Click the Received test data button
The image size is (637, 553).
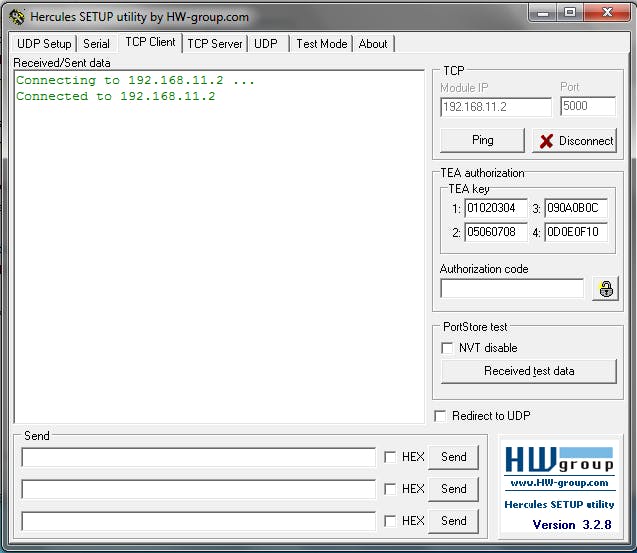click(529, 371)
